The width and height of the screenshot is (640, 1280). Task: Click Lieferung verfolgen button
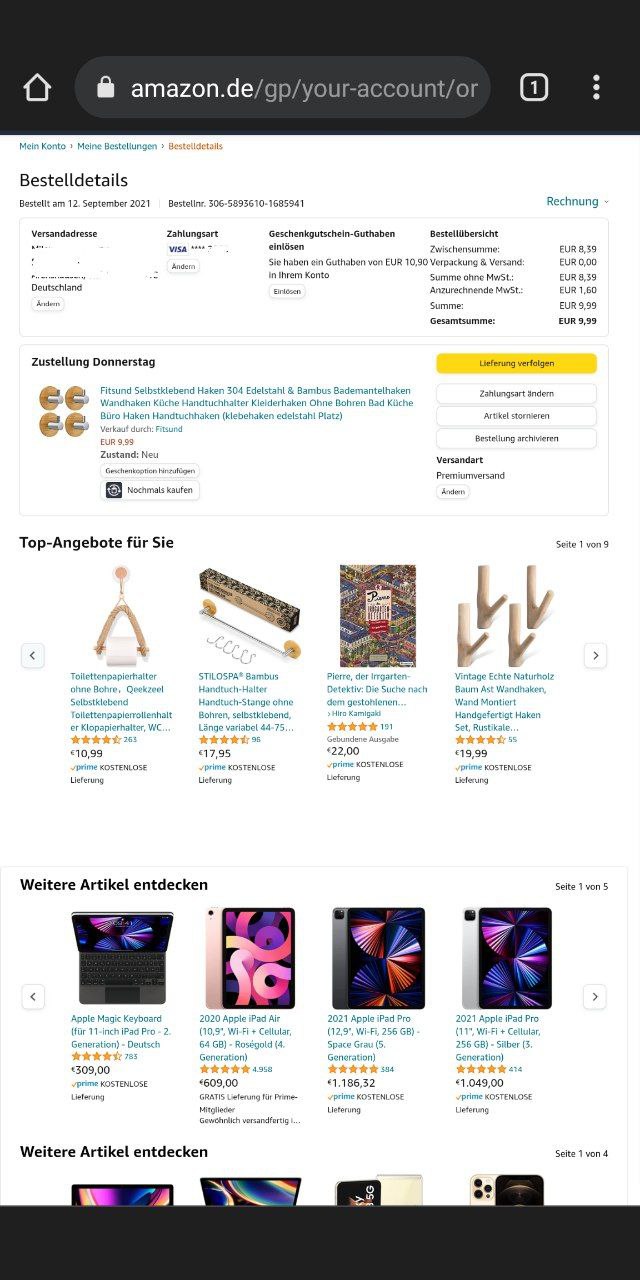(516, 363)
